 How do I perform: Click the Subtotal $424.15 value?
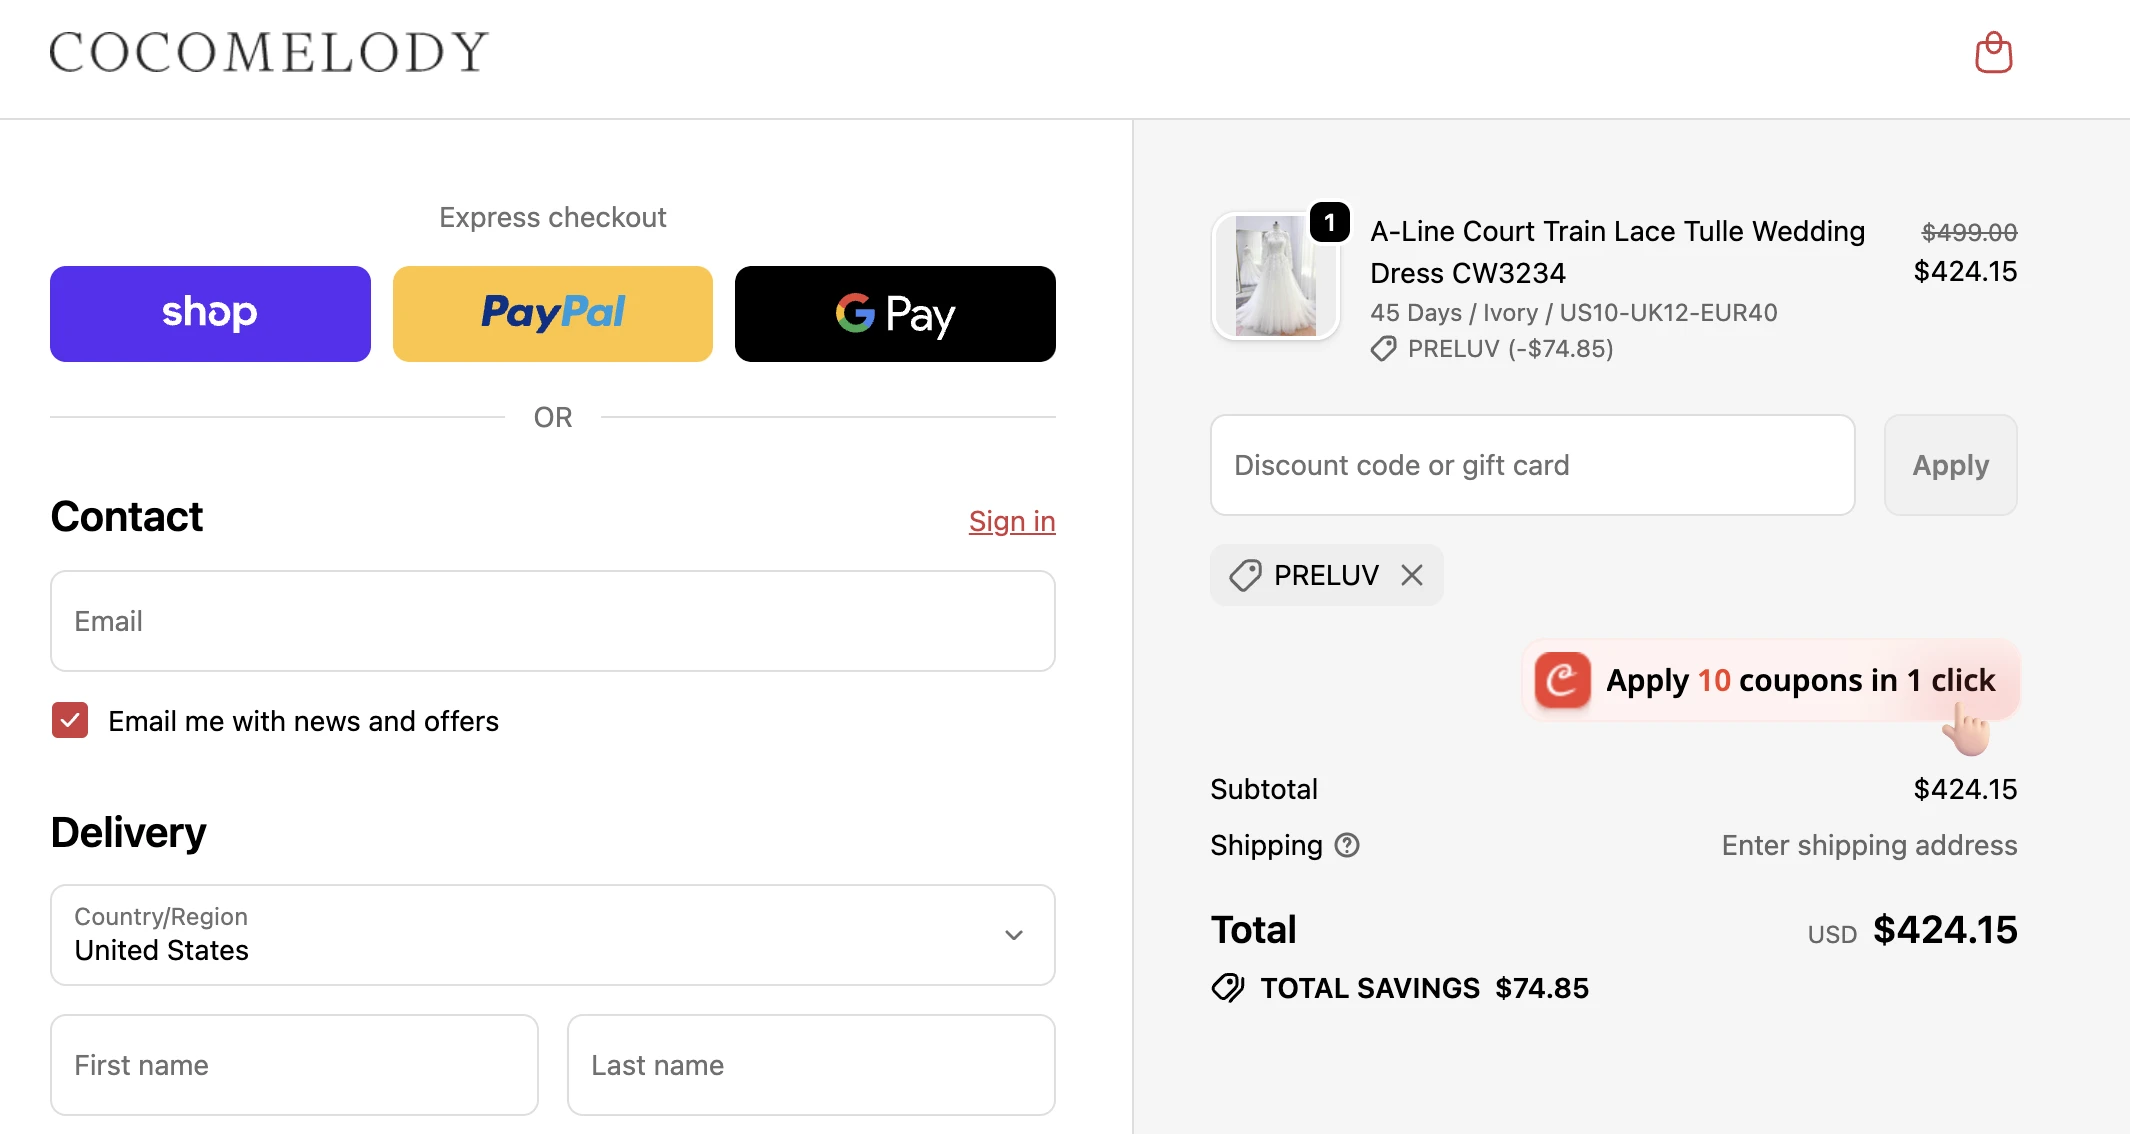point(1965,789)
